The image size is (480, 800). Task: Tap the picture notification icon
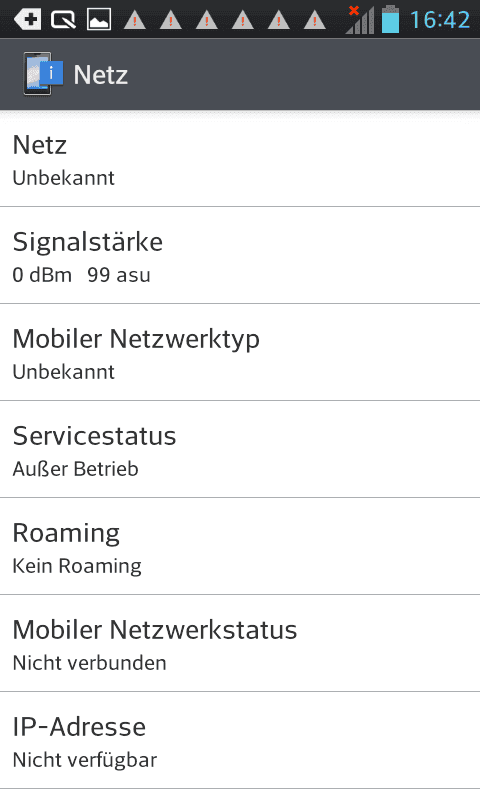[99, 20]
